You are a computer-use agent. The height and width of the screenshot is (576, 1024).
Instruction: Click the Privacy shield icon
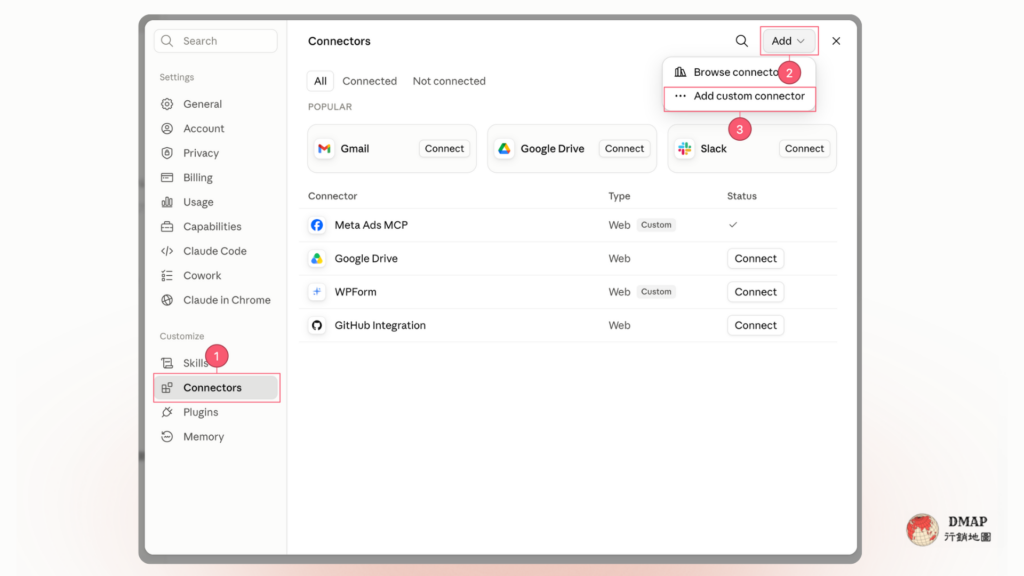pos(167,153)
